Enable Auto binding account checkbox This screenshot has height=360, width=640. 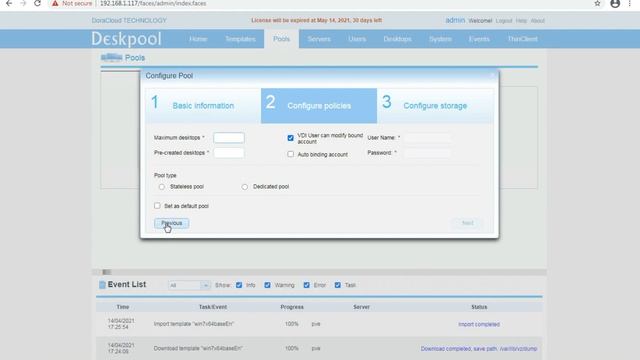click(x=290, y=154)
